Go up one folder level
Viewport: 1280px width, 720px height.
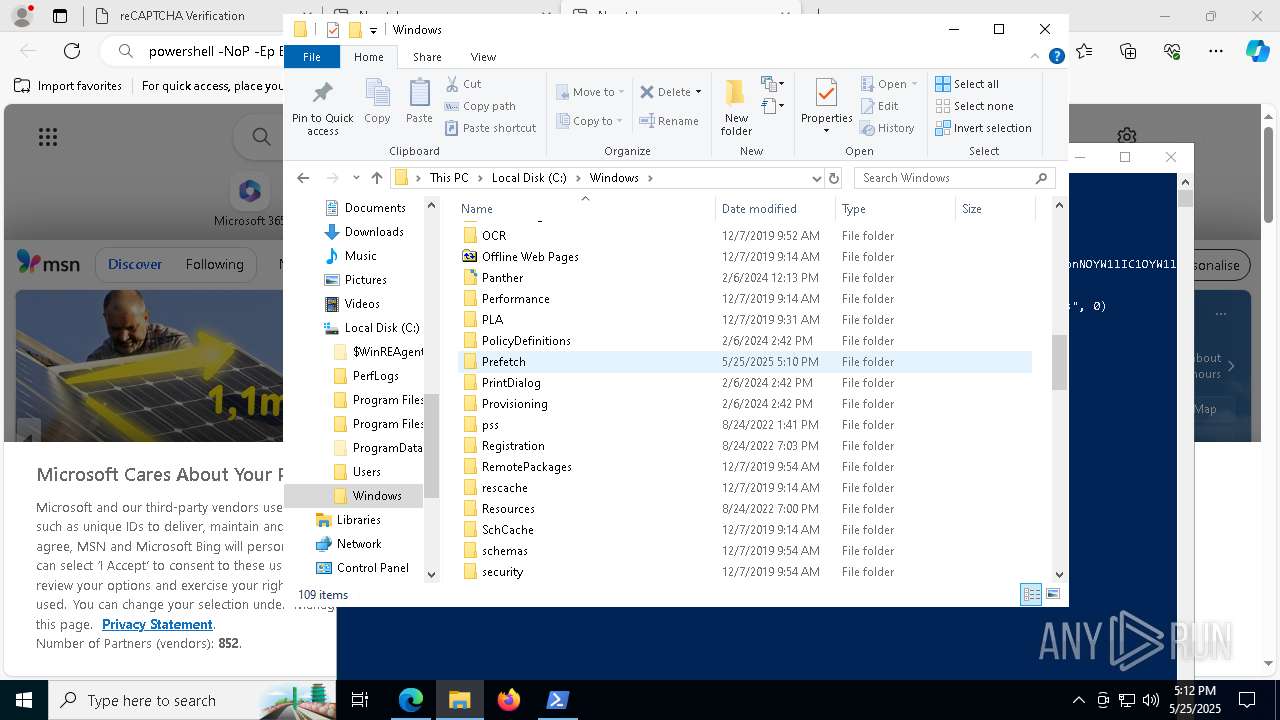click(376, 178)
